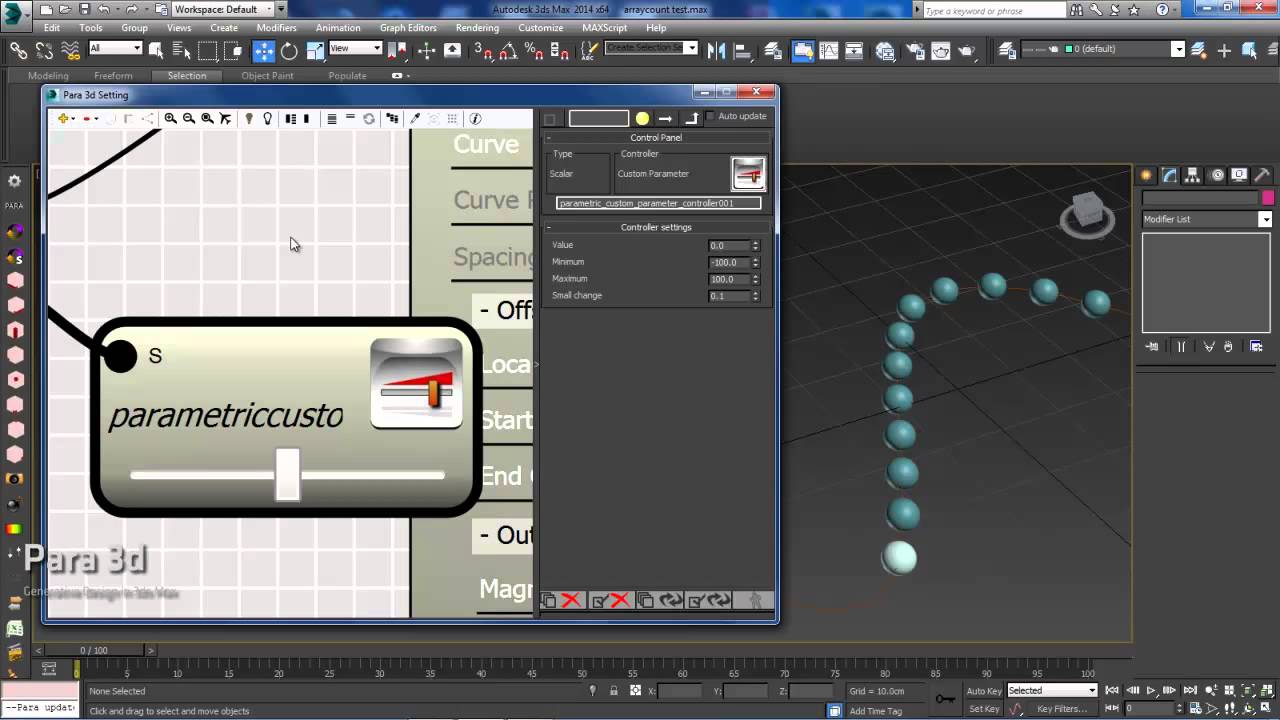Image resolution: width=1280 pixels, height=720 pixels.
Task: Click yellow circle in control panel
Action: tap(642, 118)
